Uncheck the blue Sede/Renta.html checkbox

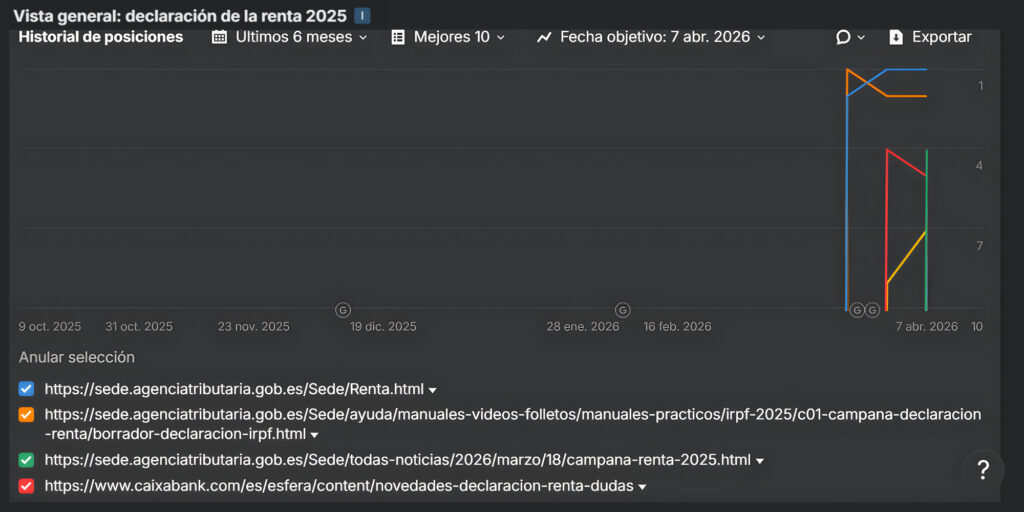click(x=27, y=389)
